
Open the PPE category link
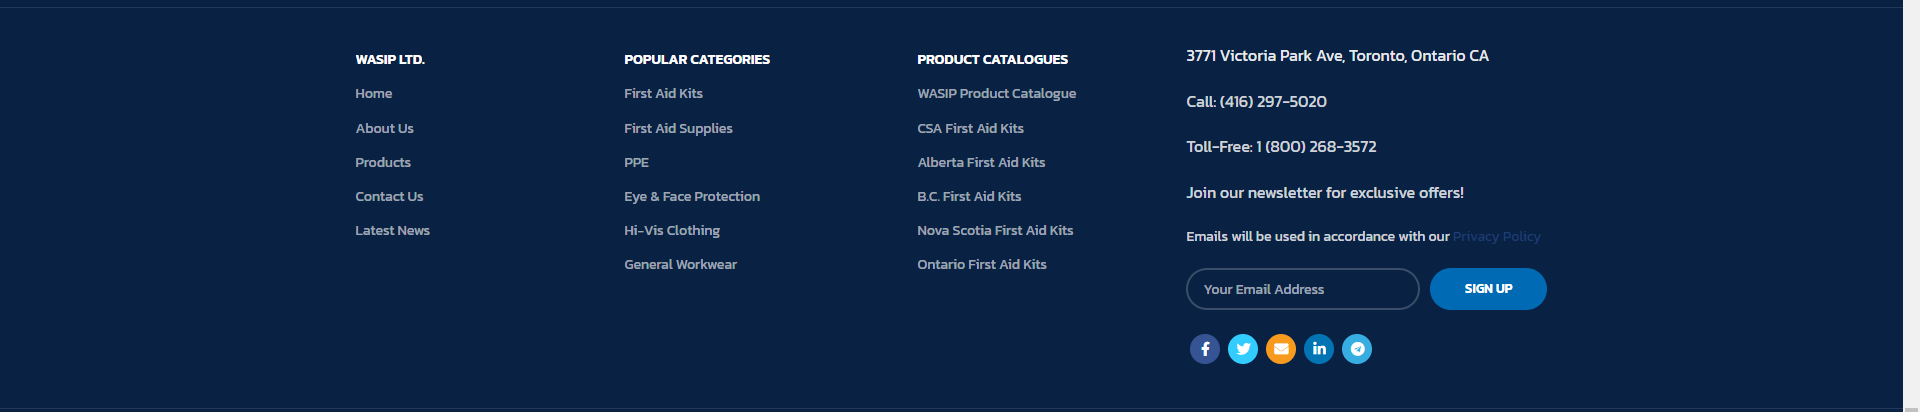coord(636,163)
